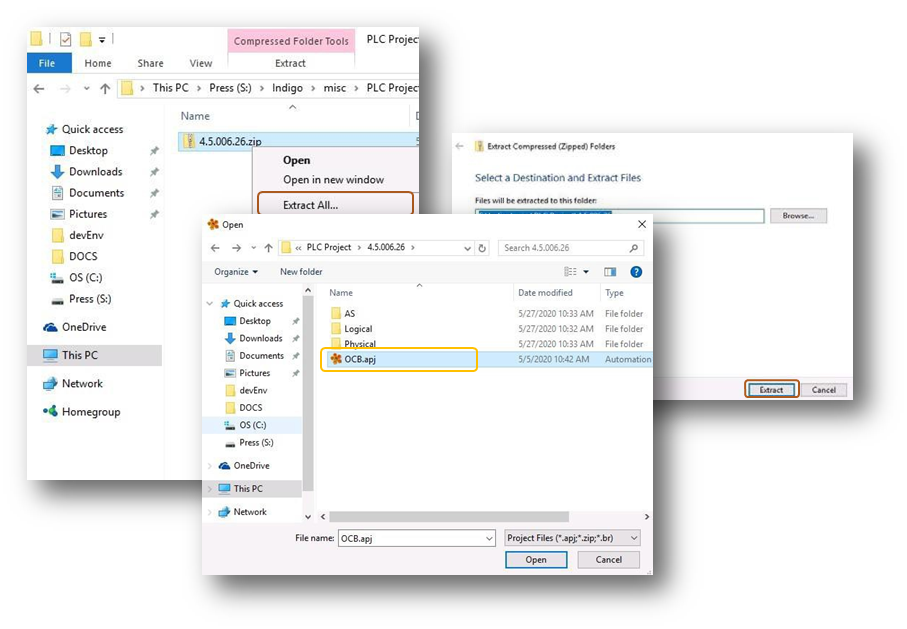Open Project Files type dropdown
907x629 pixels.
(x=572, y=538)
